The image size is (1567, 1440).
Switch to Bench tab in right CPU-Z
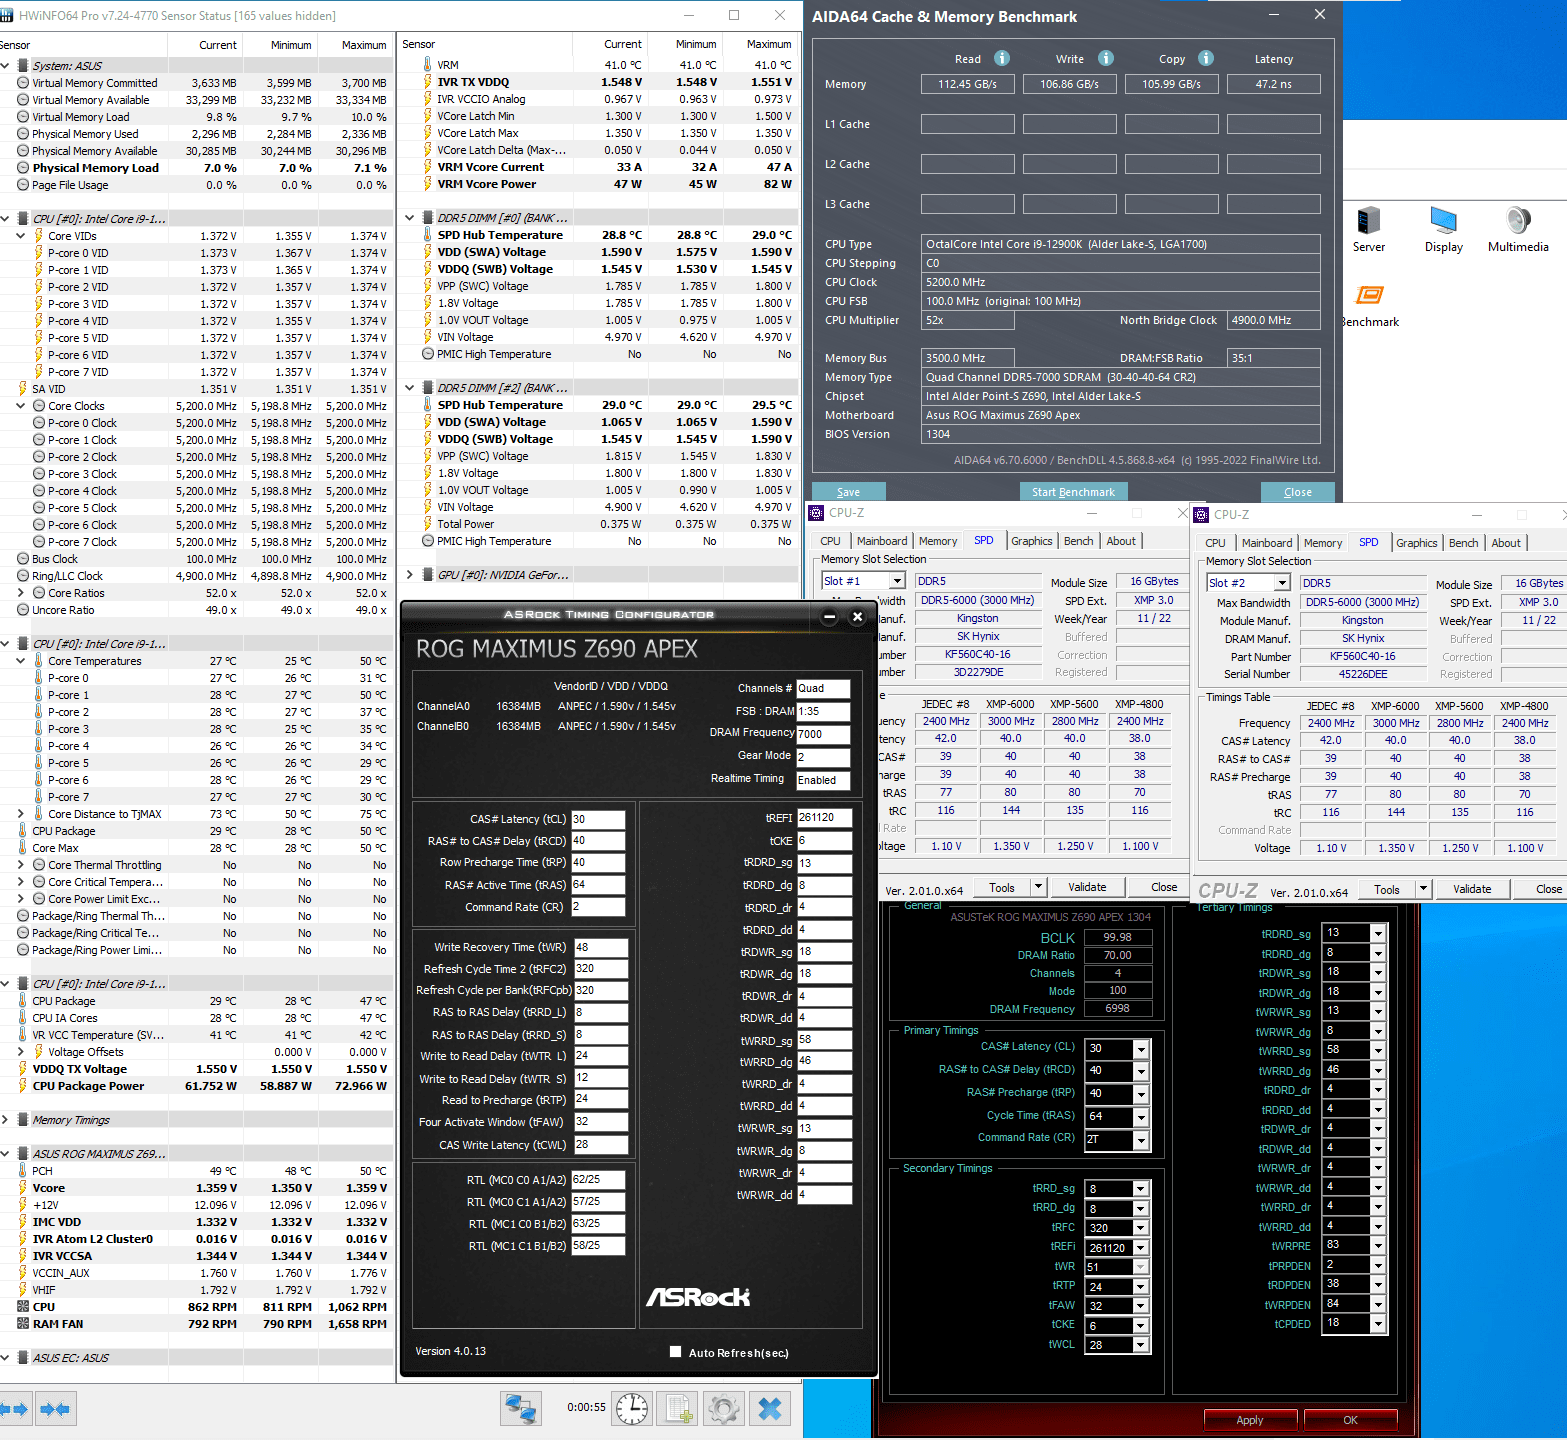1463,543
